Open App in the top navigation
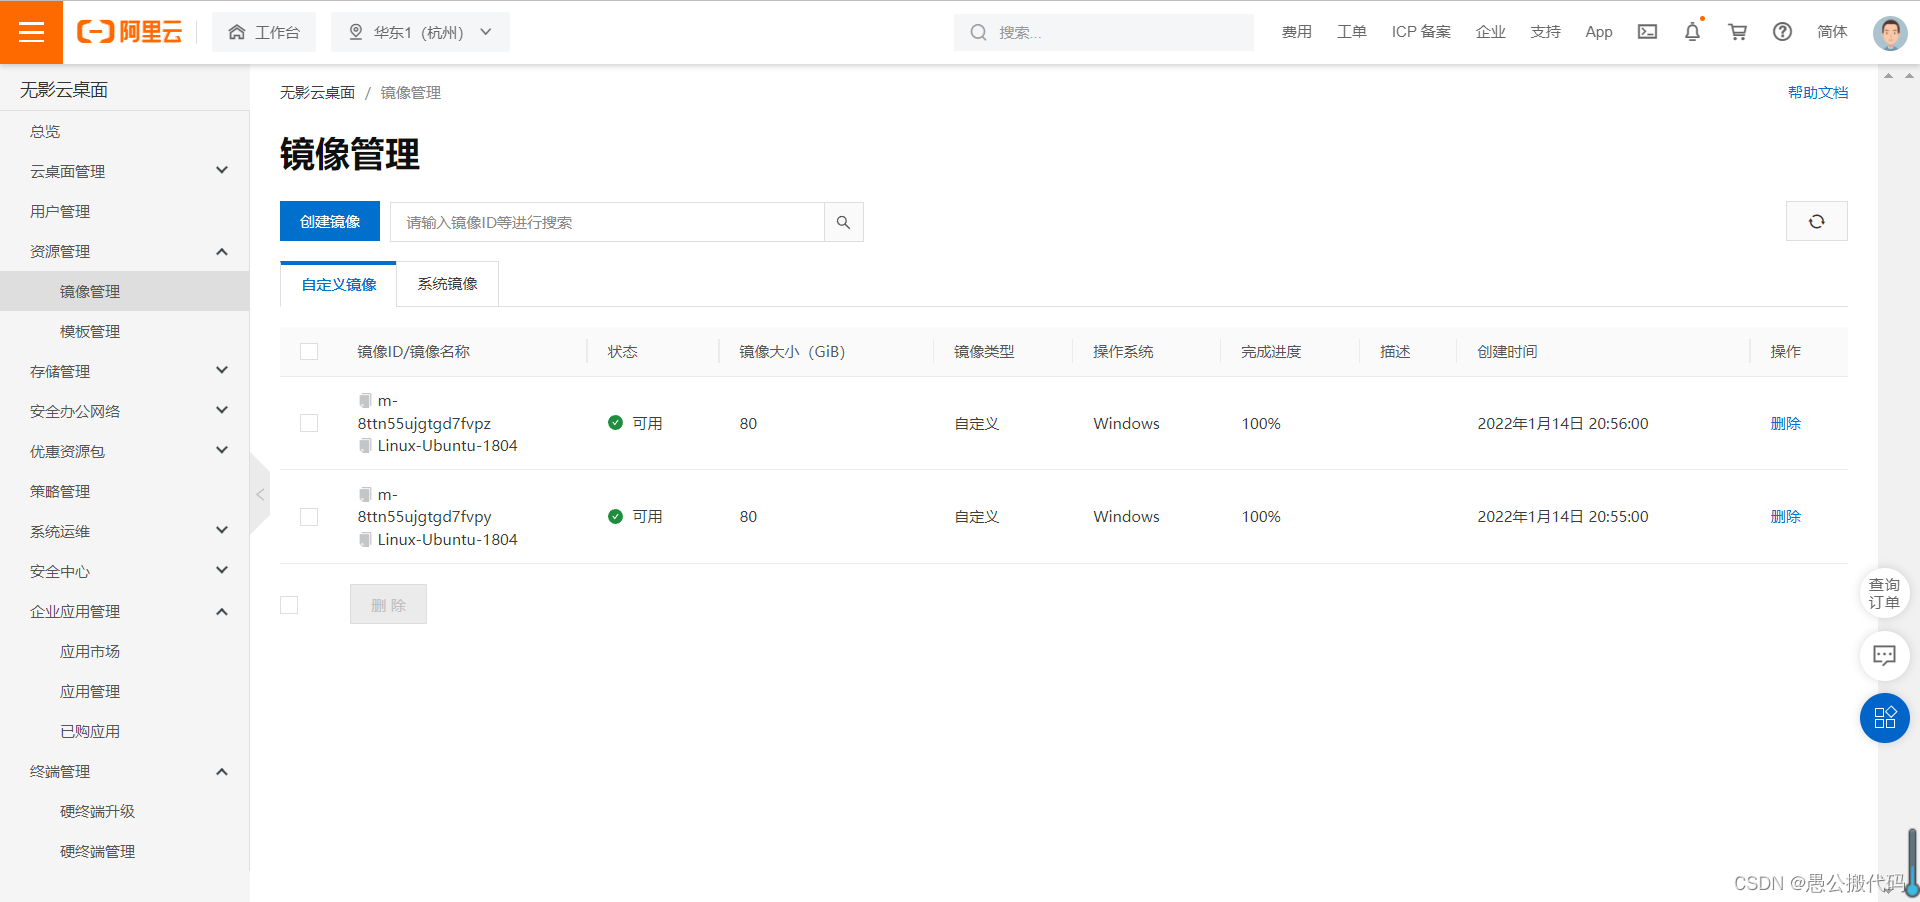 coord(1599,32)
